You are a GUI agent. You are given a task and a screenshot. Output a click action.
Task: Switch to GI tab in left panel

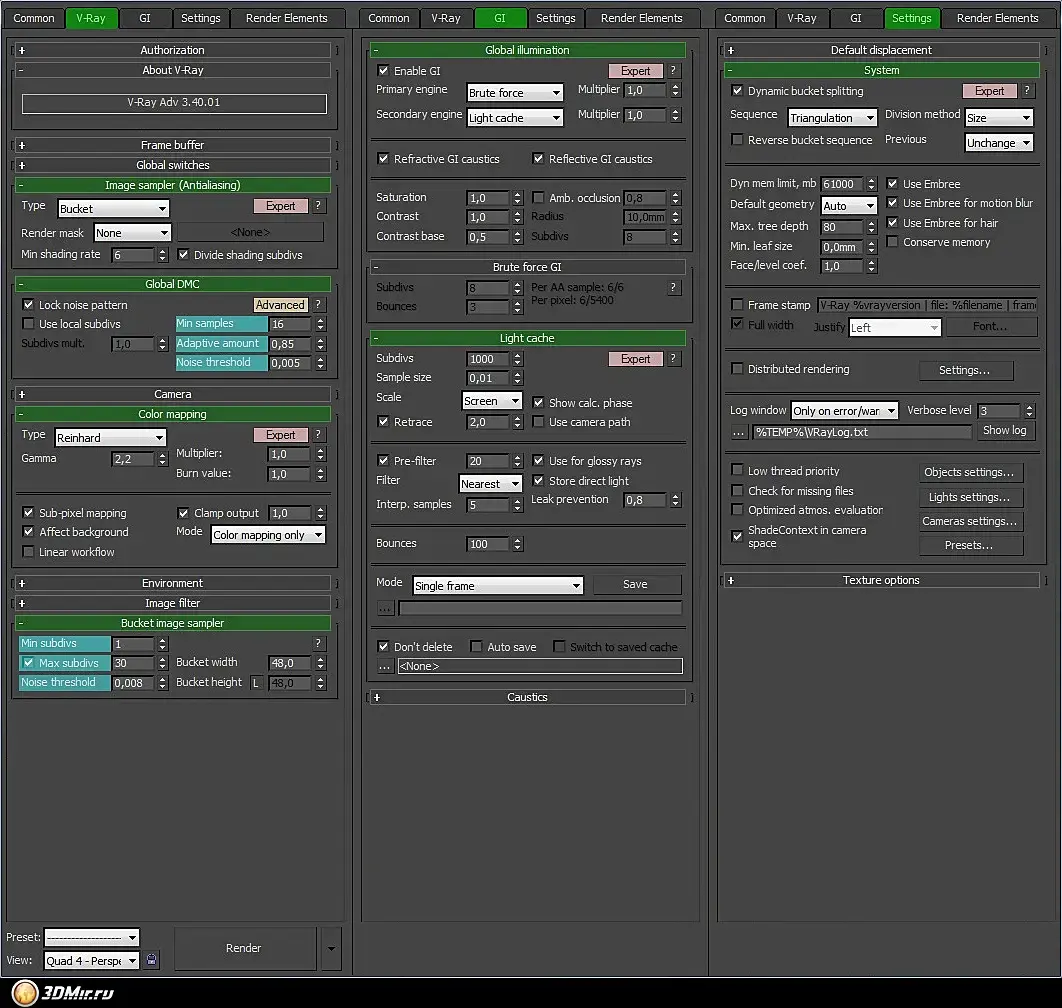(x=145, y=18)
